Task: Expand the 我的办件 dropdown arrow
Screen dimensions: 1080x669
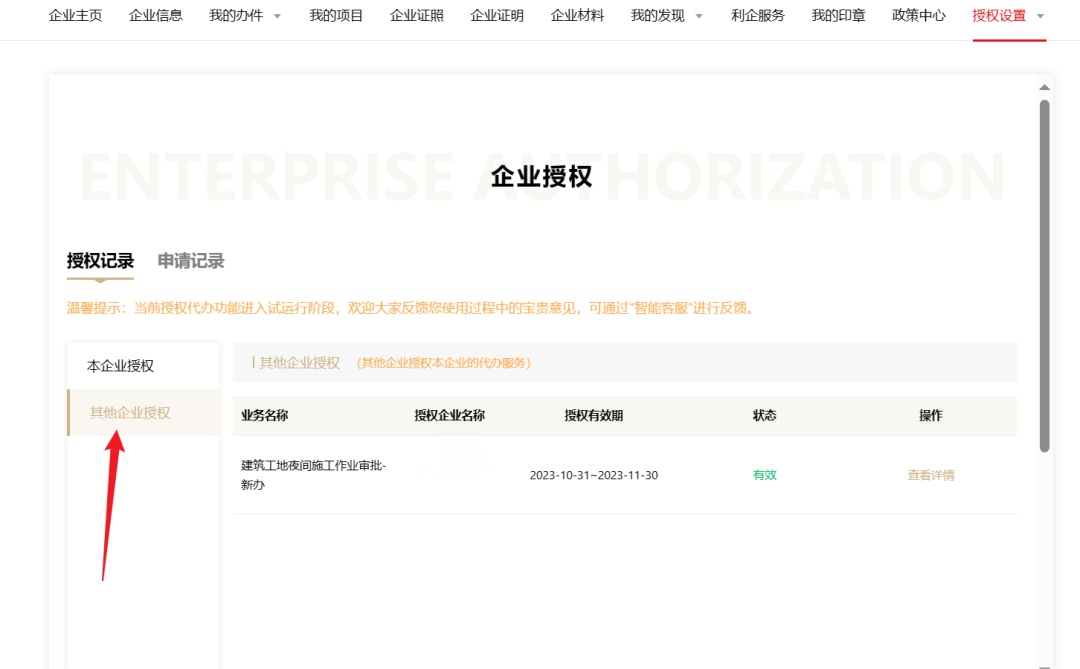Action: [277, 17]
